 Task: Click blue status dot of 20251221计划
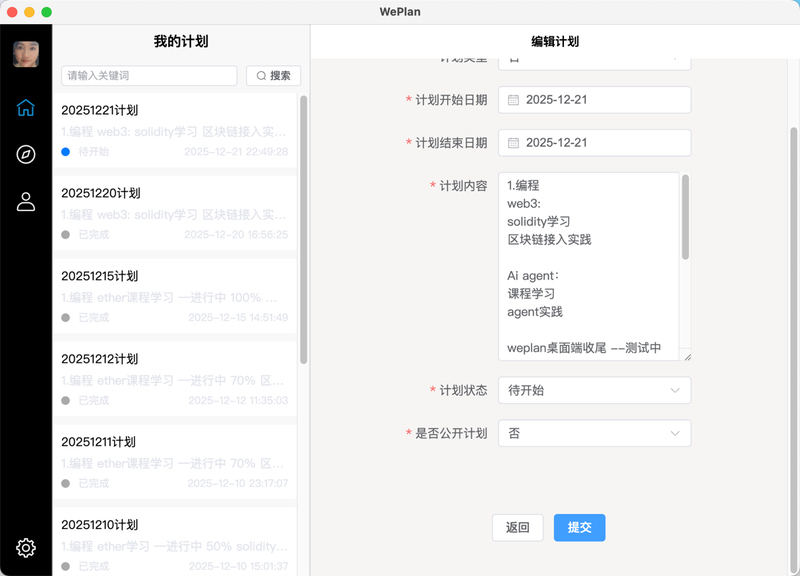66,152
